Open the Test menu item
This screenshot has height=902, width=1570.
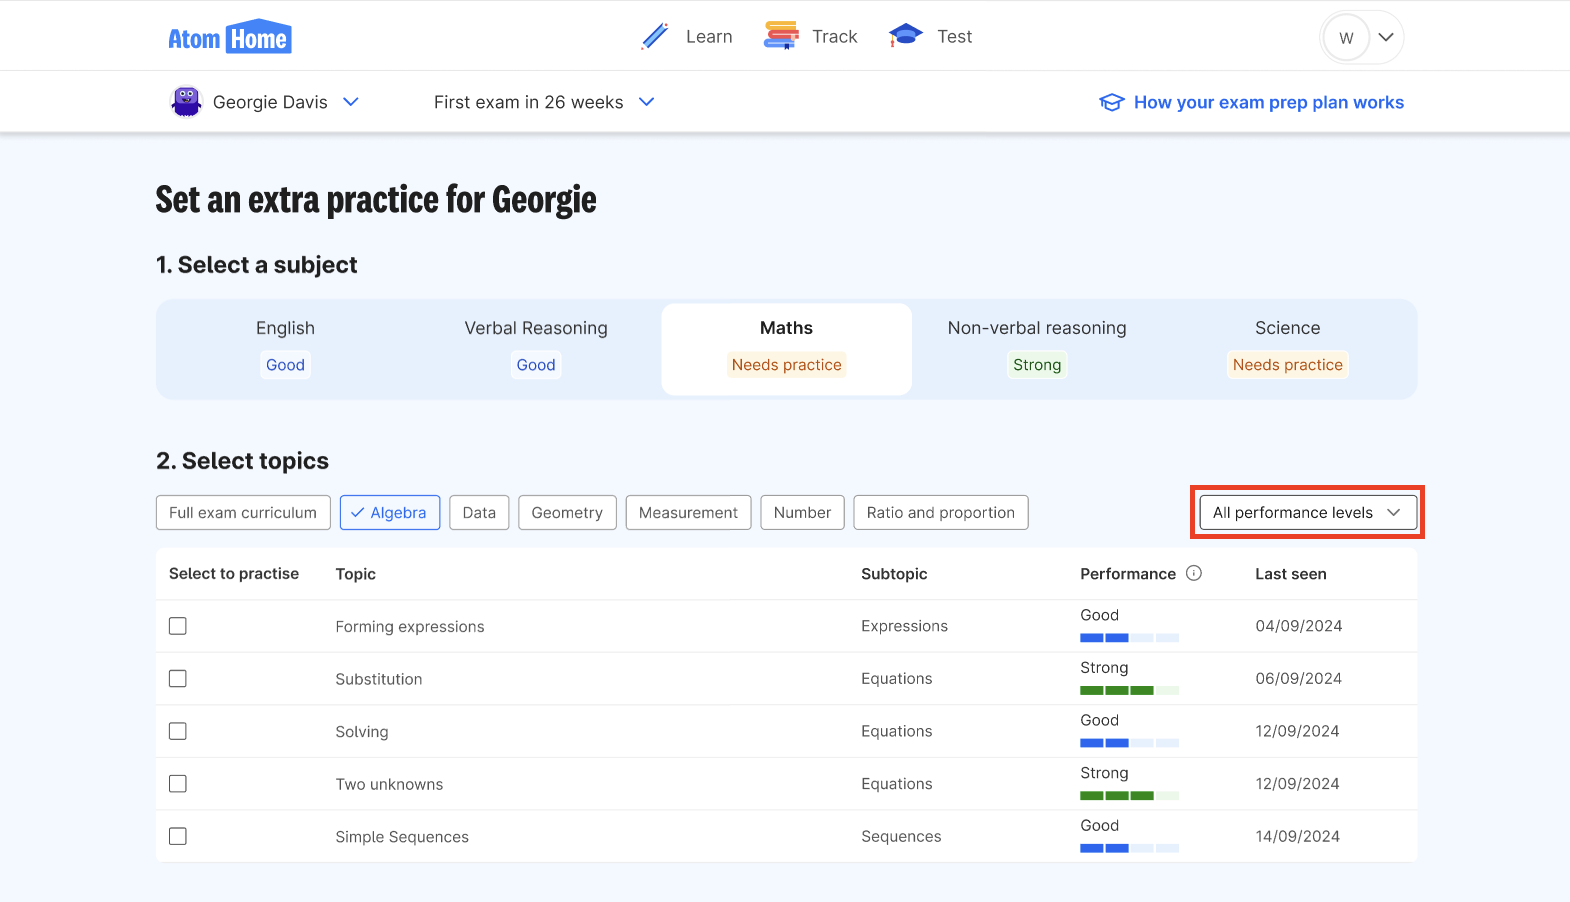[x=955, y=37]
